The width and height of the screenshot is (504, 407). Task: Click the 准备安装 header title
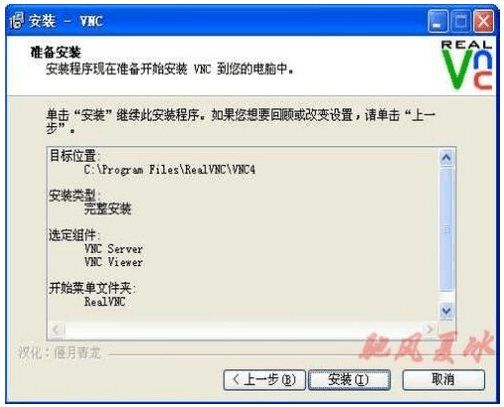click(x=56, y=52)
